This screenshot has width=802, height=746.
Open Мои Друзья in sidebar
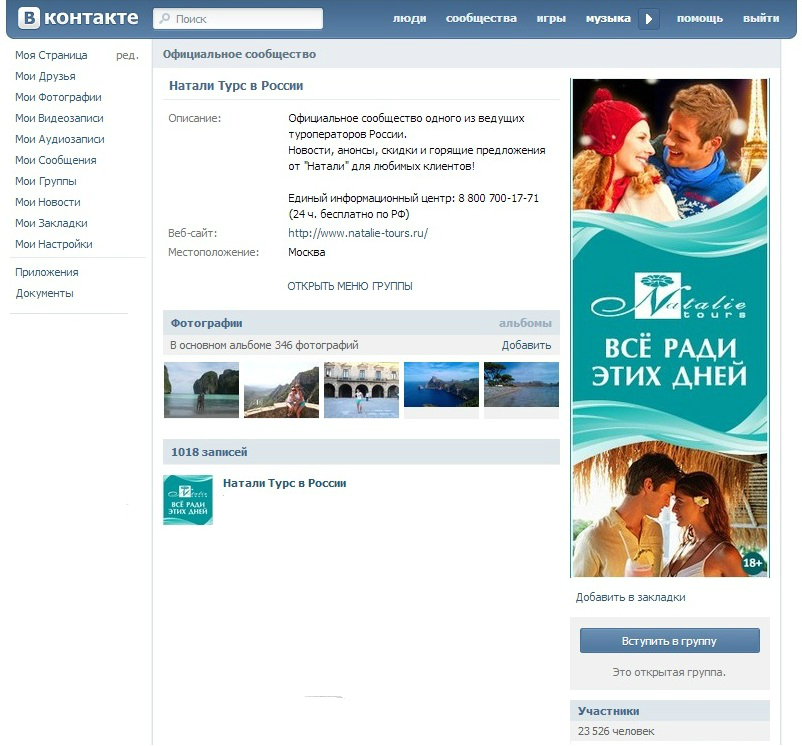[45, 76]
